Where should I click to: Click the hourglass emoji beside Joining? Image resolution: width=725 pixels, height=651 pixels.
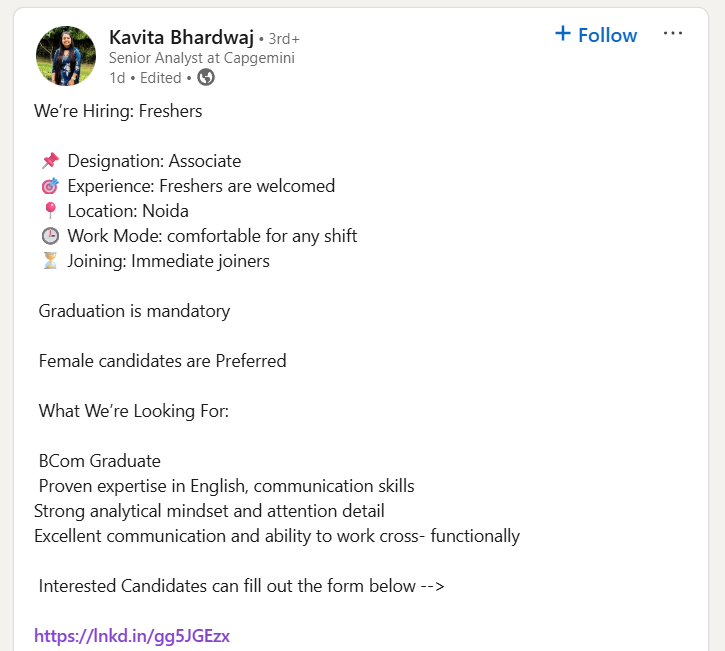click(50, 261)
